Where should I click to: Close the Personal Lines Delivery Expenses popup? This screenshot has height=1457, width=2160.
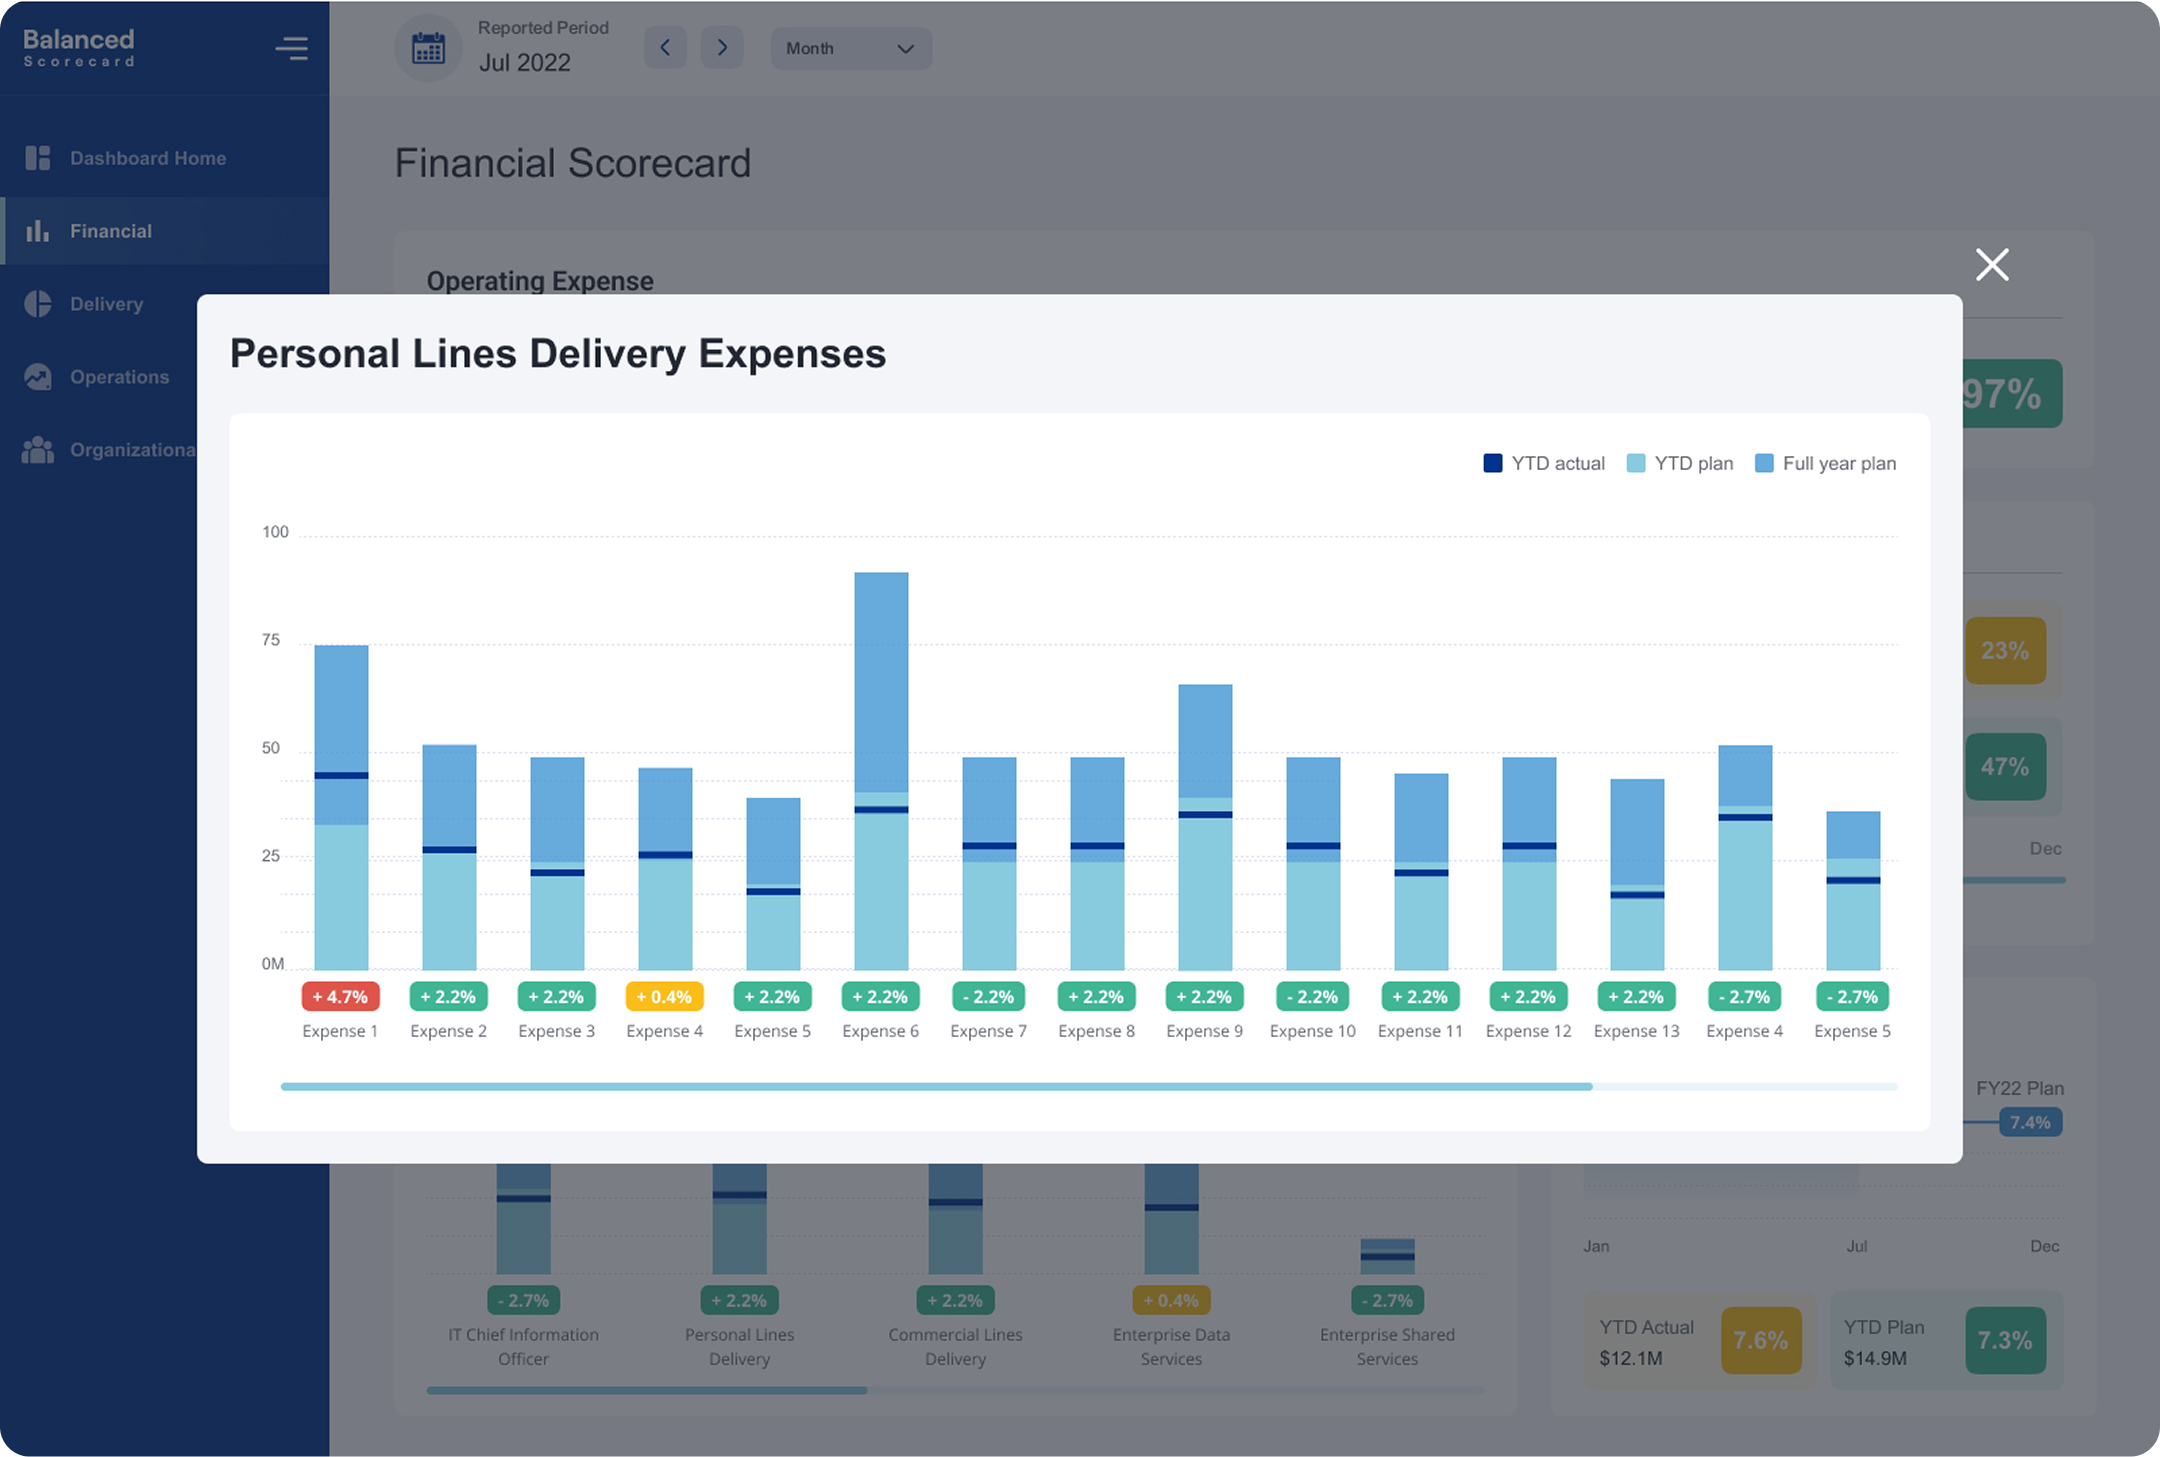pos(1991,264)
